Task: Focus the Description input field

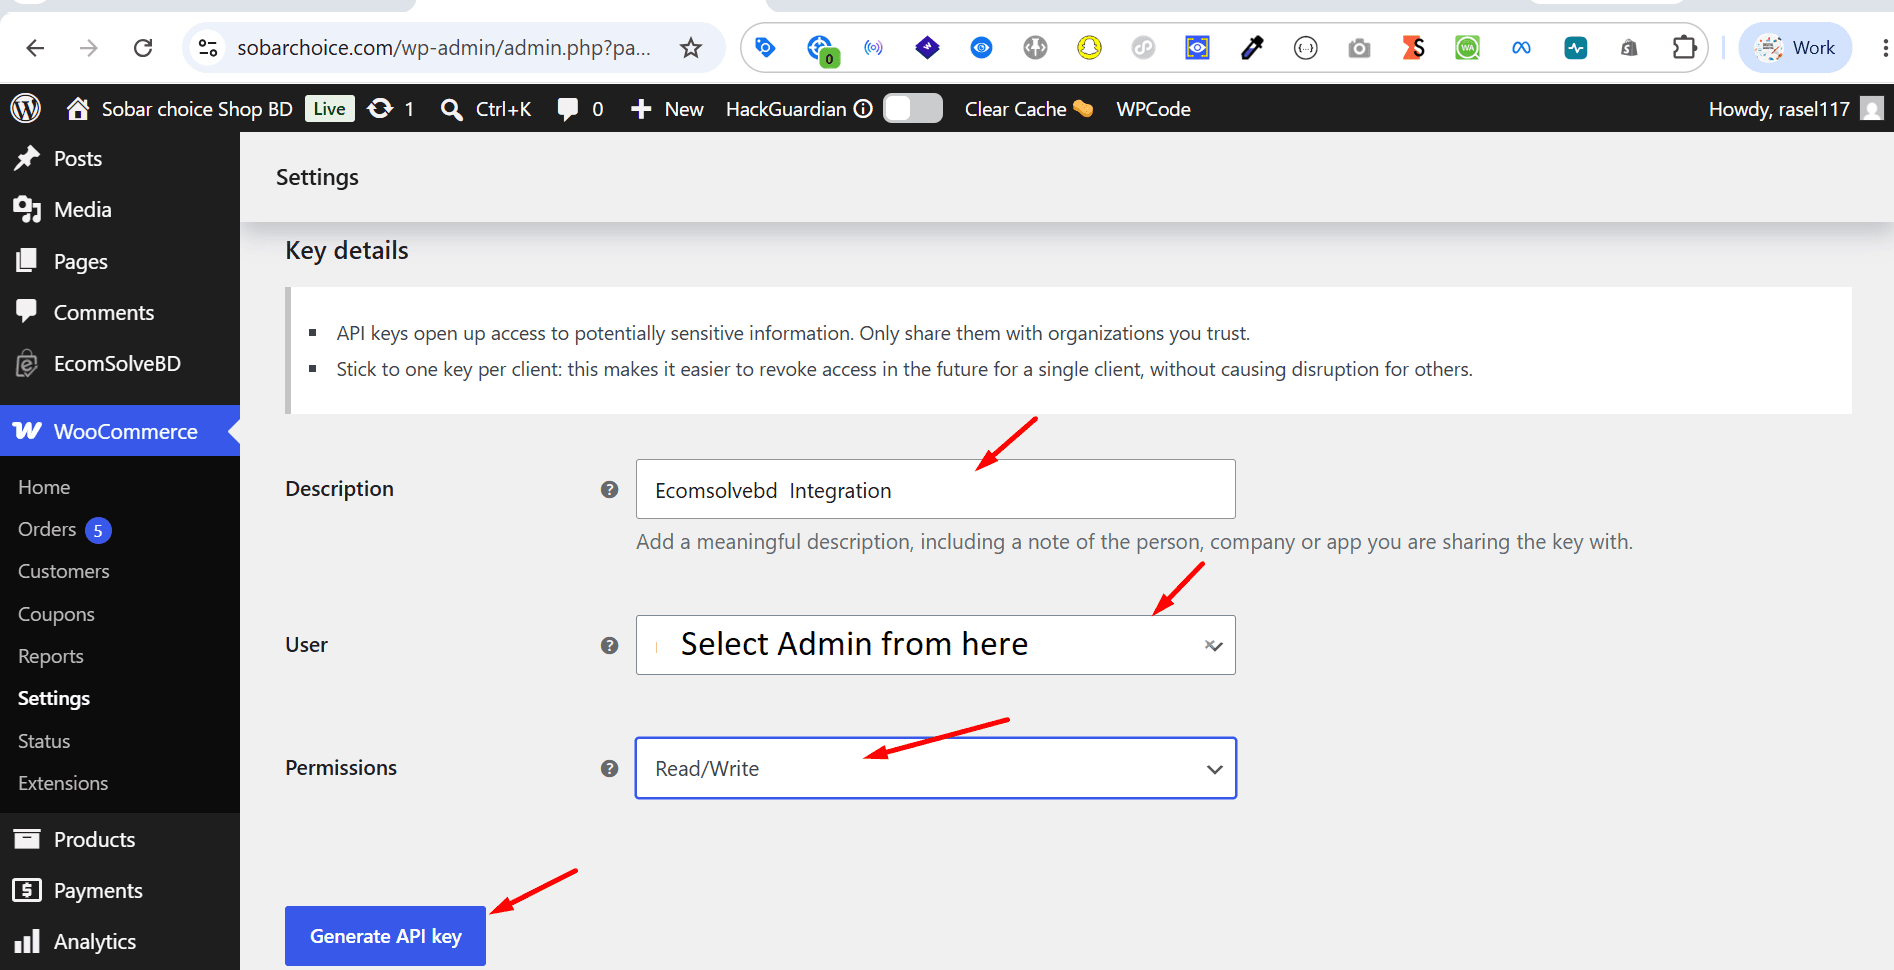Action: tap(936, 489)
